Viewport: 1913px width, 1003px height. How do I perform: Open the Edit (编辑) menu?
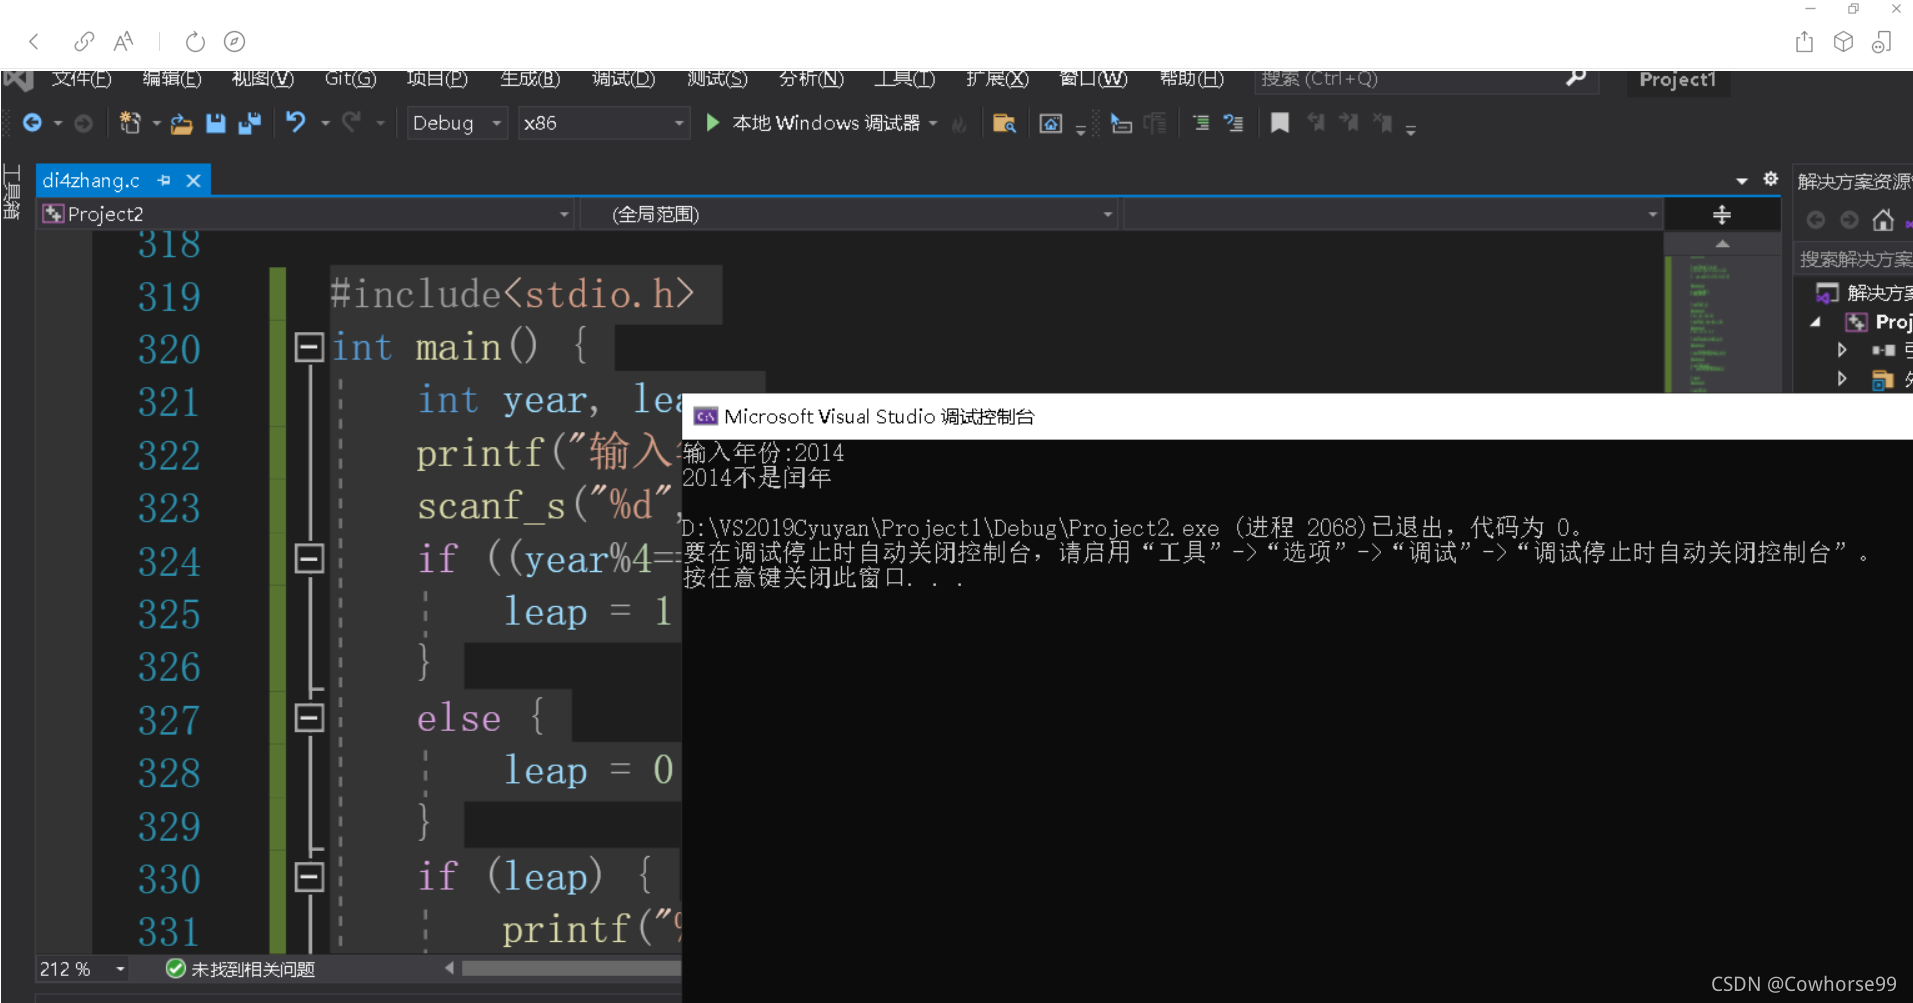pos(171,79)
